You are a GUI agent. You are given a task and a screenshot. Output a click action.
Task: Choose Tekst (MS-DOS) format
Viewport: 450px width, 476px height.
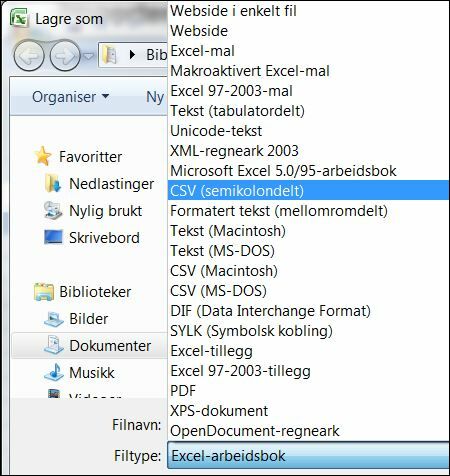pyautogui.click(x=308, y=251)
